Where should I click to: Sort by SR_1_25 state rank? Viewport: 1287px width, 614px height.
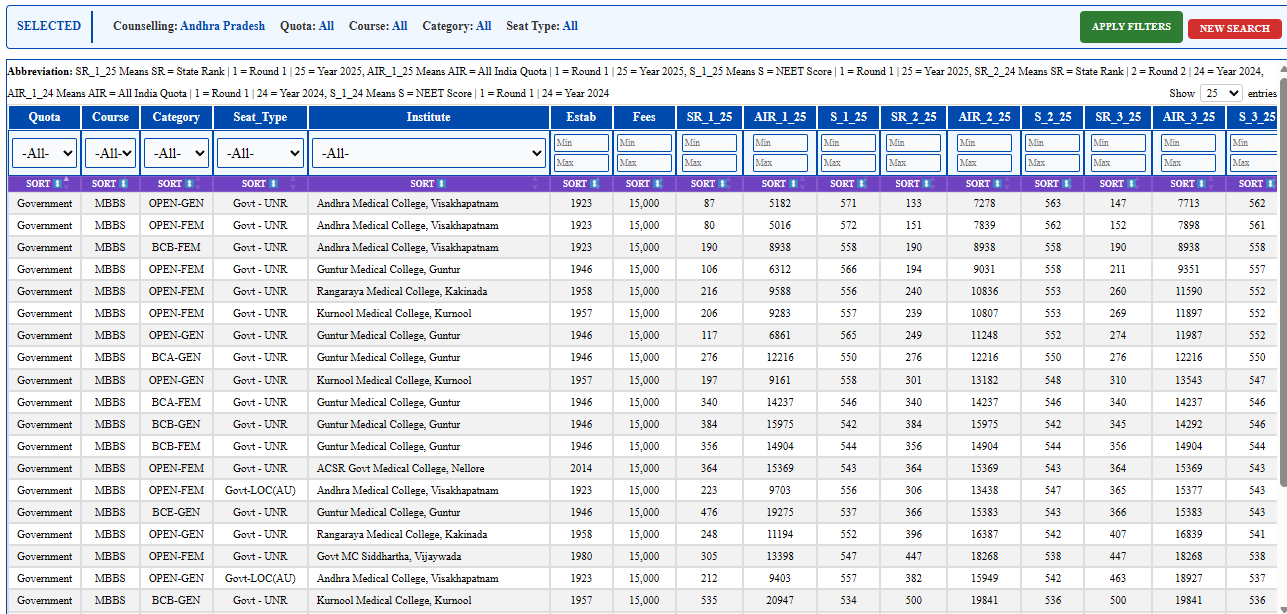click(x=709, y=184)
